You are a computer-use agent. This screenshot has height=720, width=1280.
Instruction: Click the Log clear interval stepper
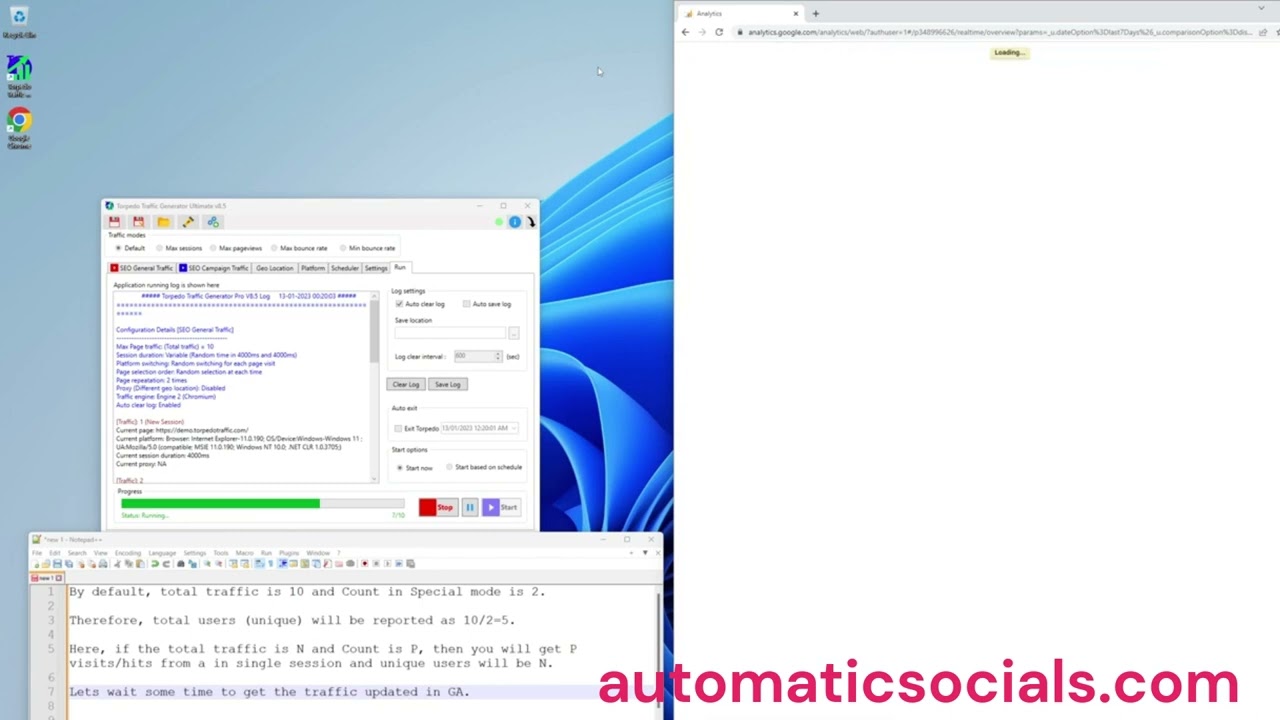[498, 356]
